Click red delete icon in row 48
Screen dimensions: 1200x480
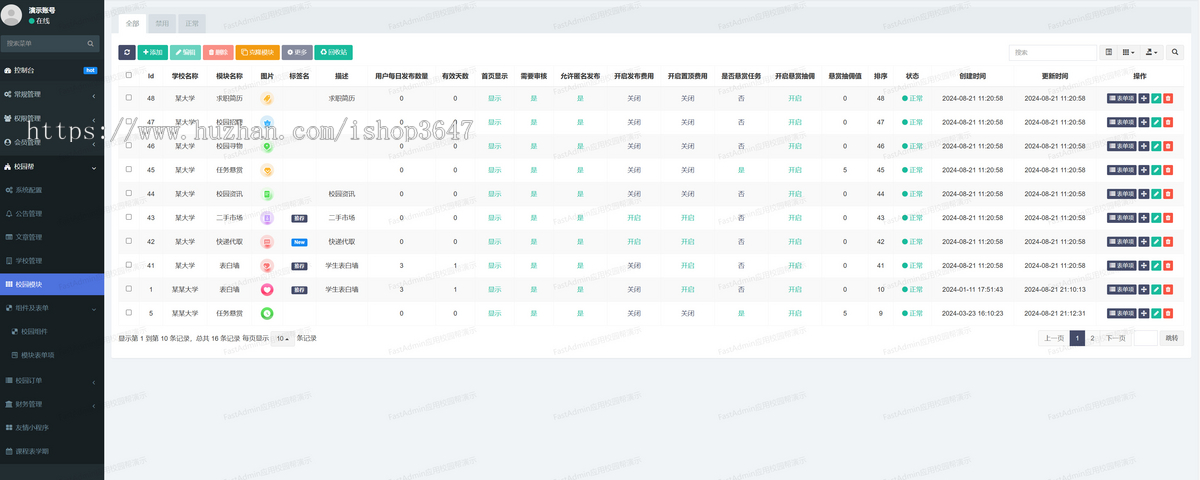(x=1168, y=98)
